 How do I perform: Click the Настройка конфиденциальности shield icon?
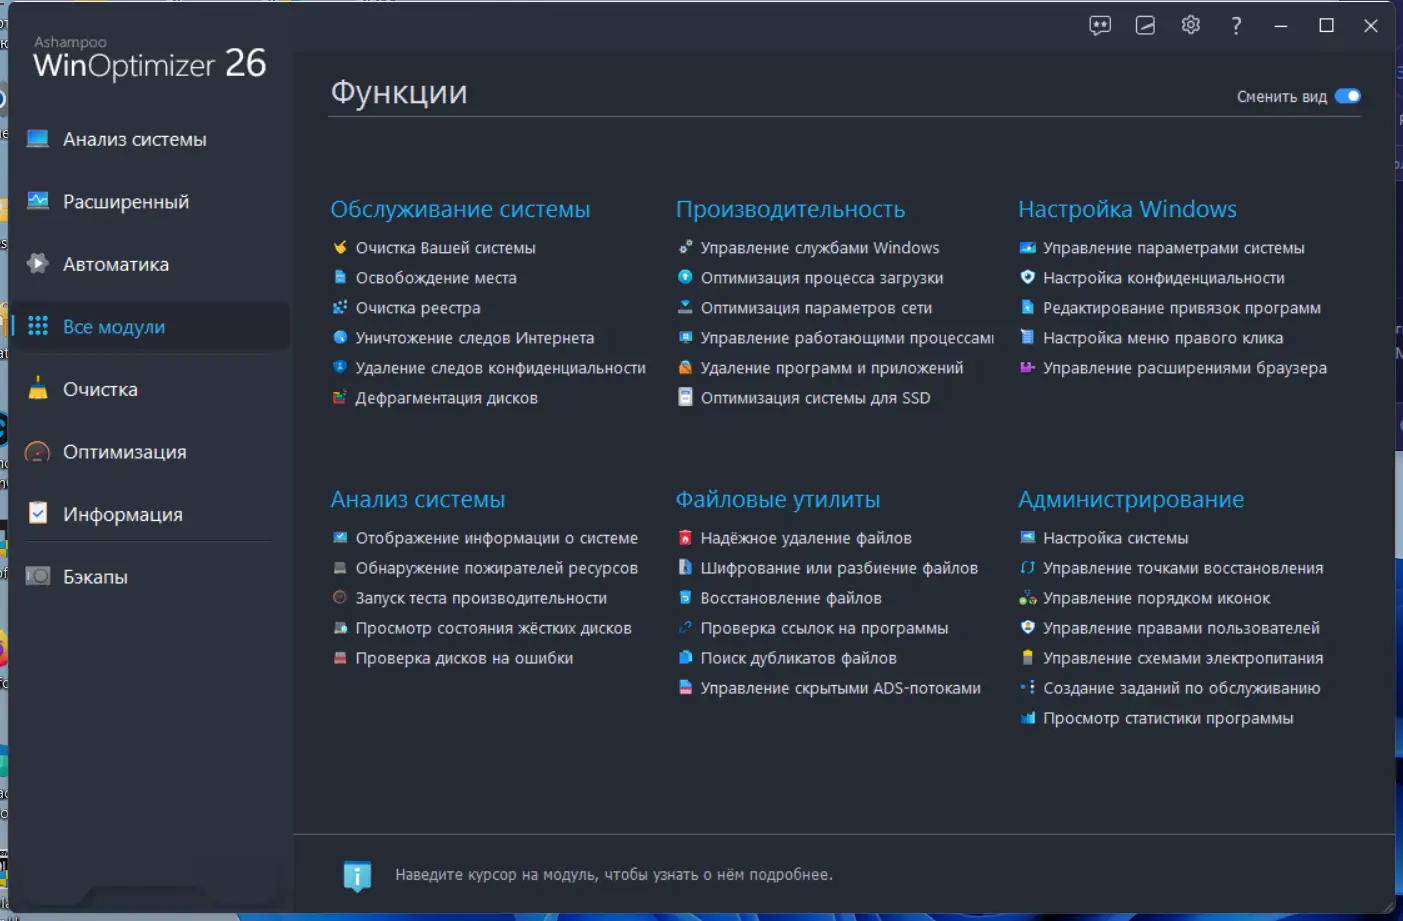point(1027,278)
